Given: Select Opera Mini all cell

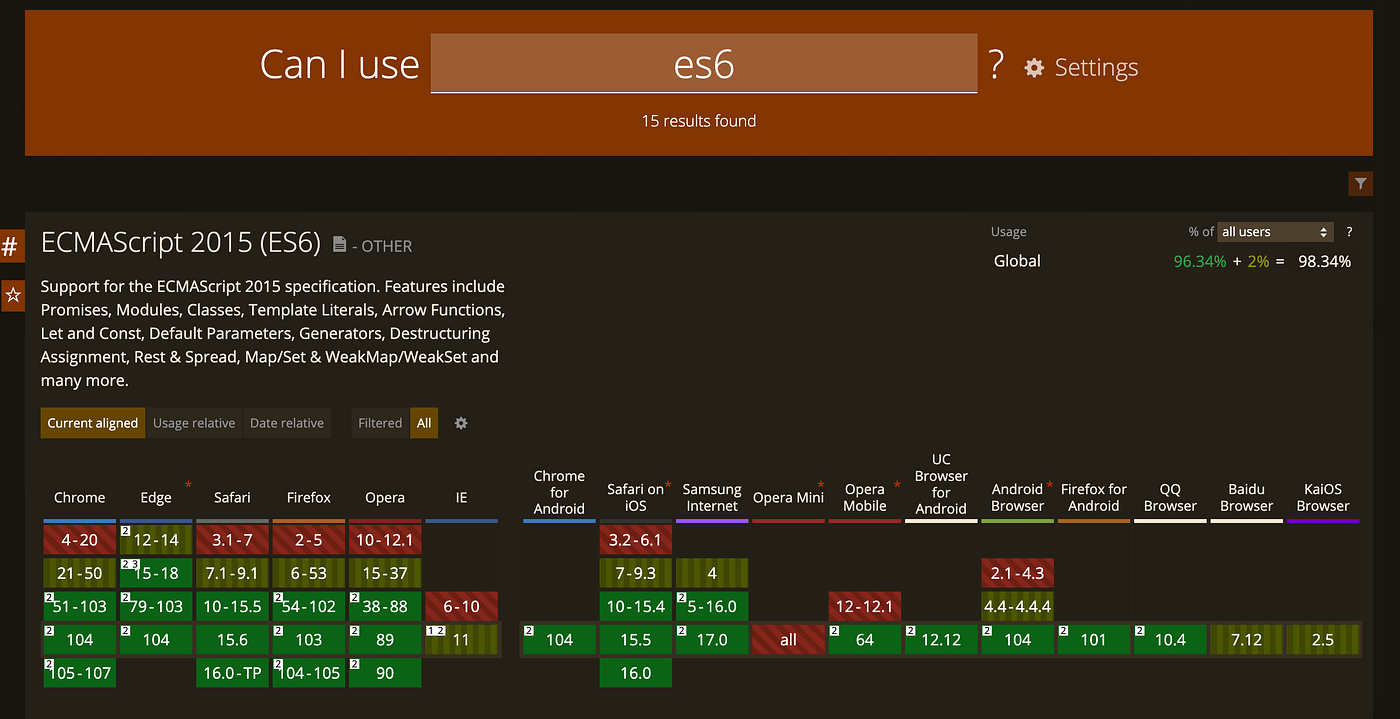Looking at the screenshot, I should (788, 640).
